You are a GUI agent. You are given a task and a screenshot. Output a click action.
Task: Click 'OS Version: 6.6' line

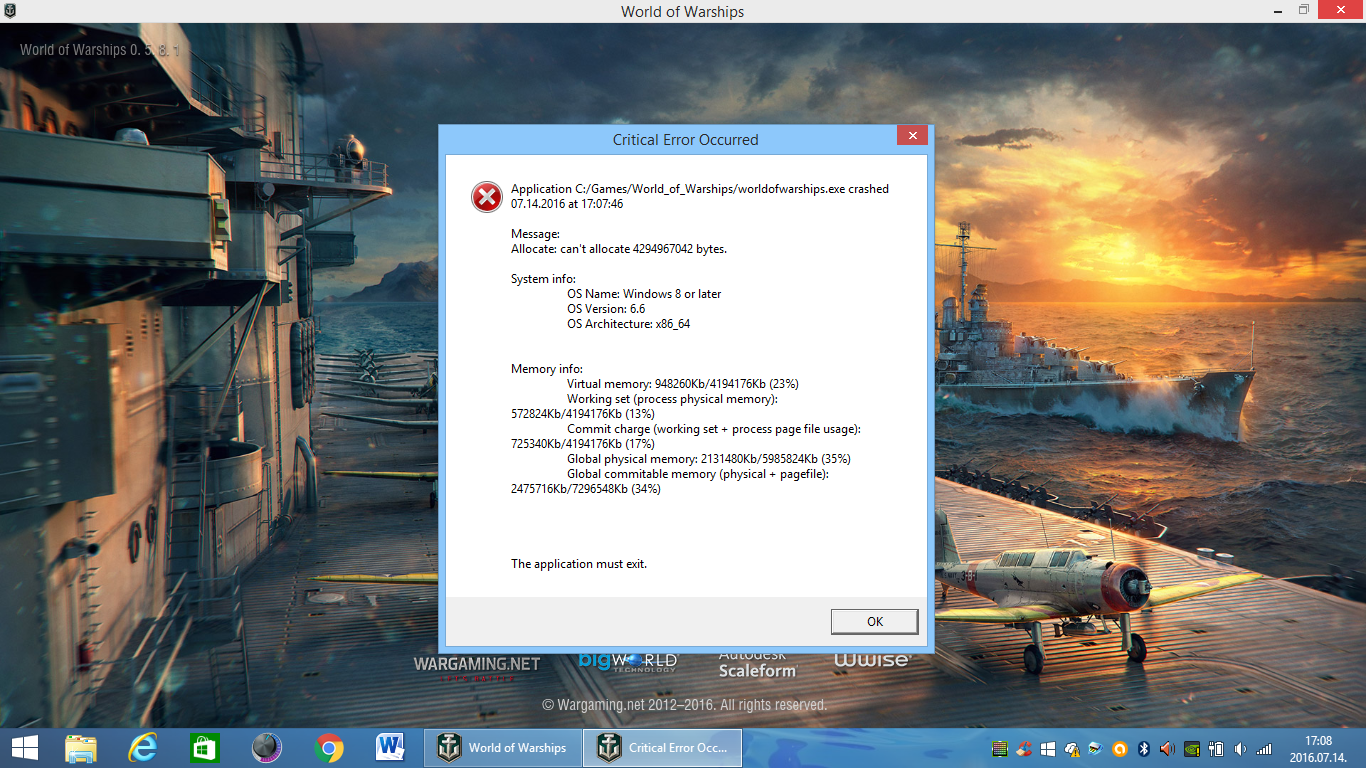(606, 309)
